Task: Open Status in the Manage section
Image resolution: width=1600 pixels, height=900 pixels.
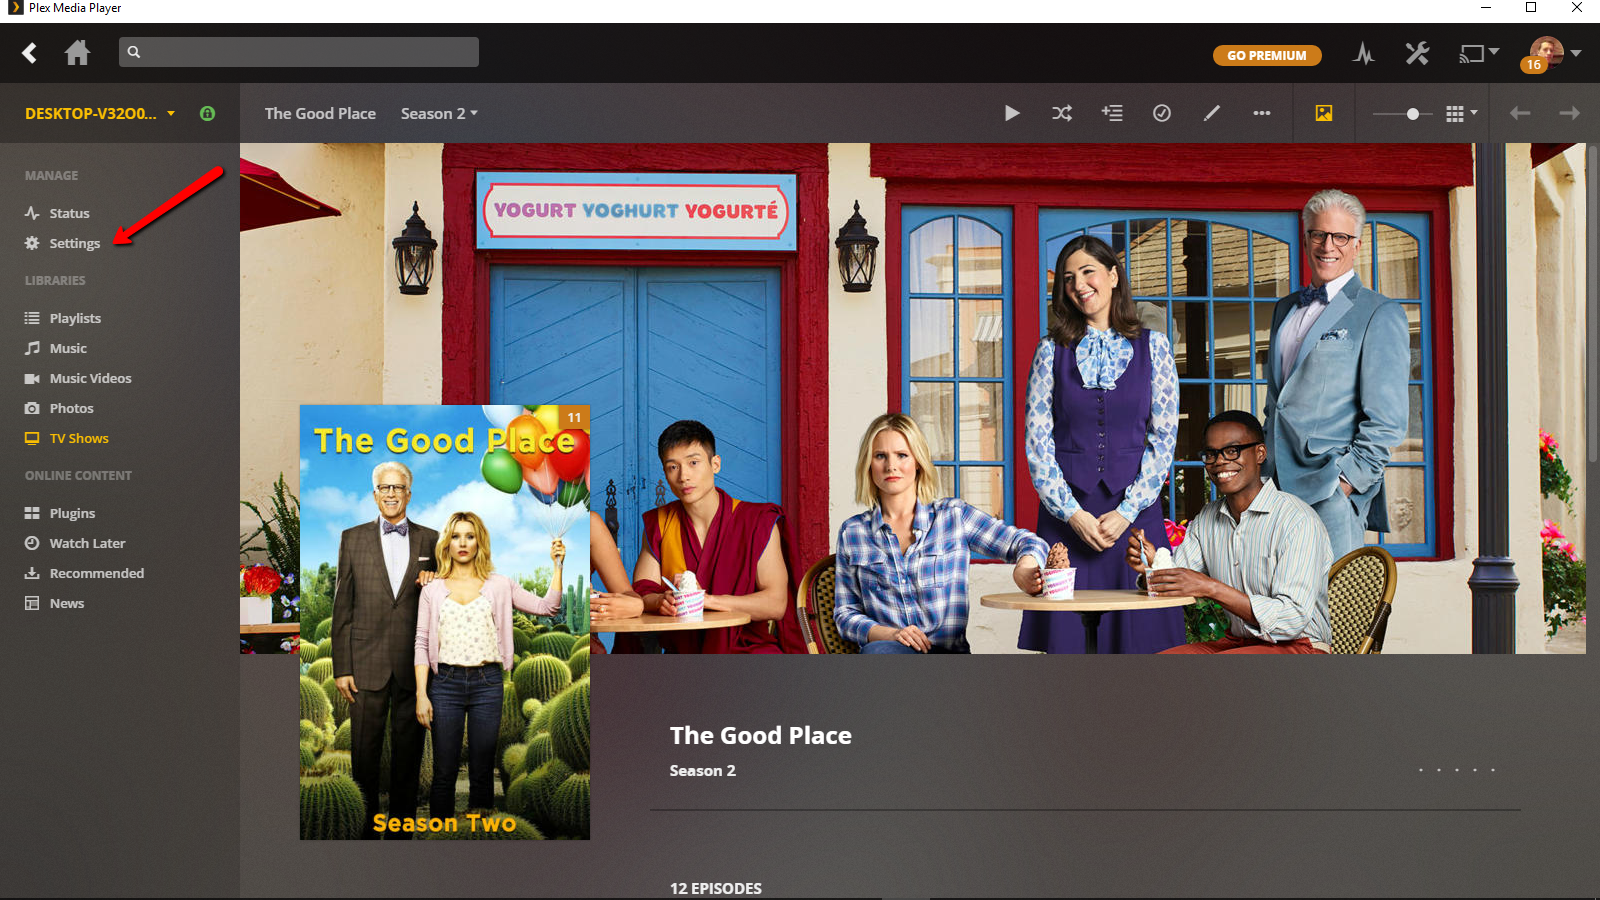Action: (70, 213)
